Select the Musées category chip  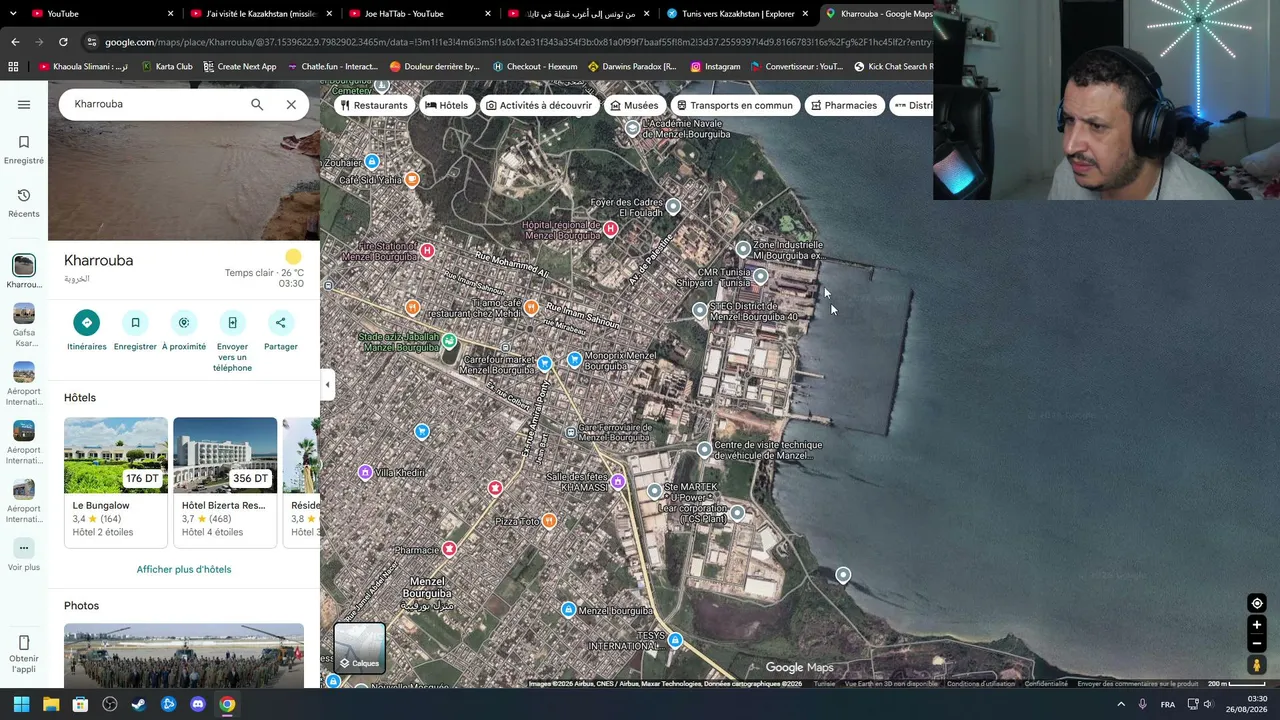(634, 105)
